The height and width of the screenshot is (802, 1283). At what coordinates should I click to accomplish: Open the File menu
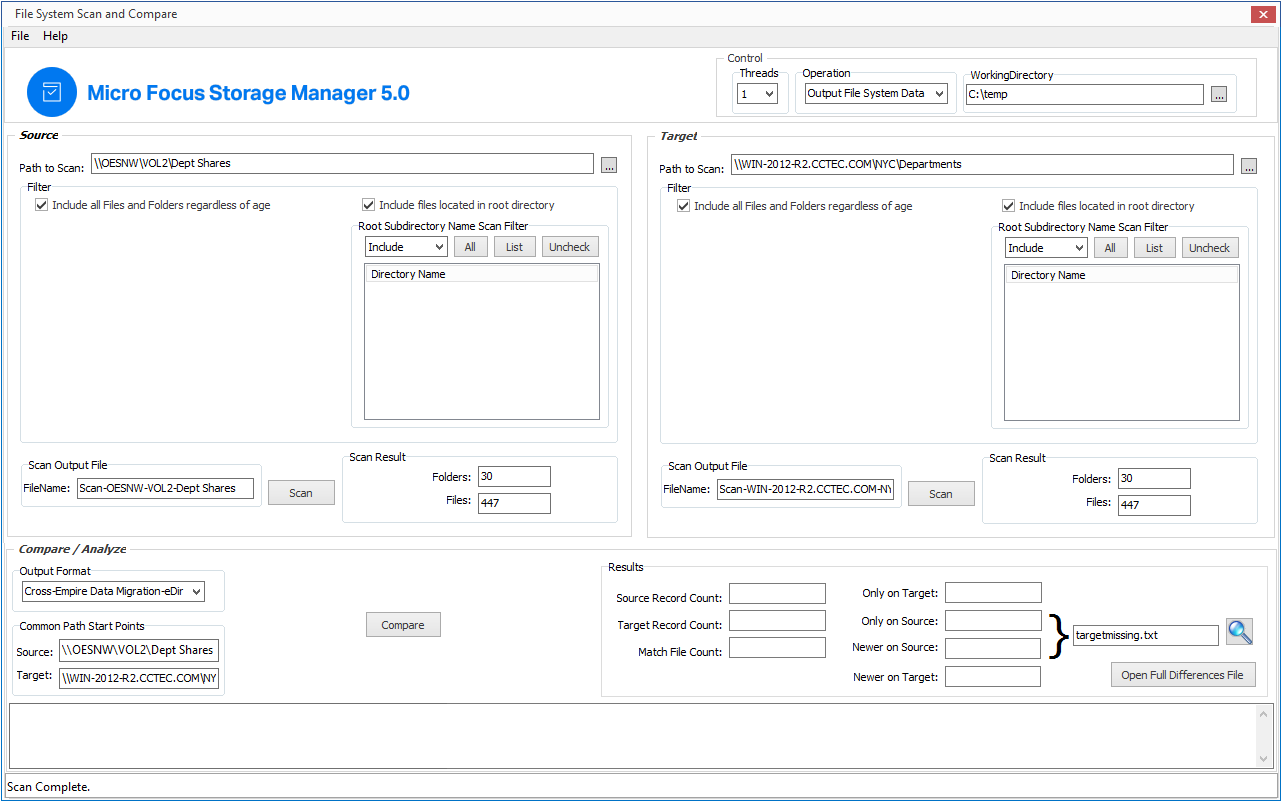point(20,36)
